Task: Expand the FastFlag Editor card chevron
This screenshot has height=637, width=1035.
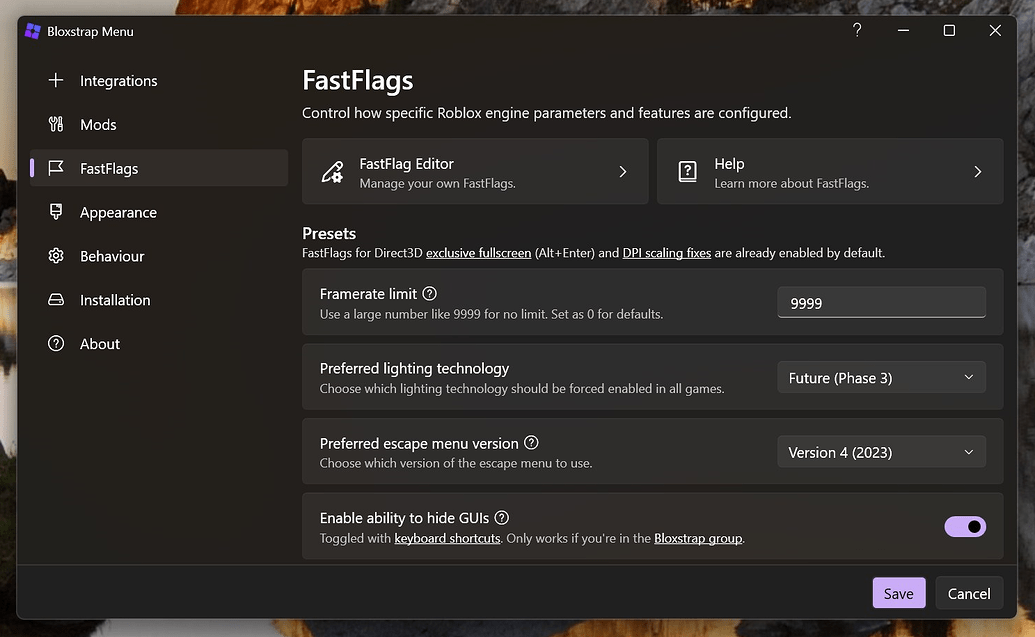Action: click(x=622, y=171)
